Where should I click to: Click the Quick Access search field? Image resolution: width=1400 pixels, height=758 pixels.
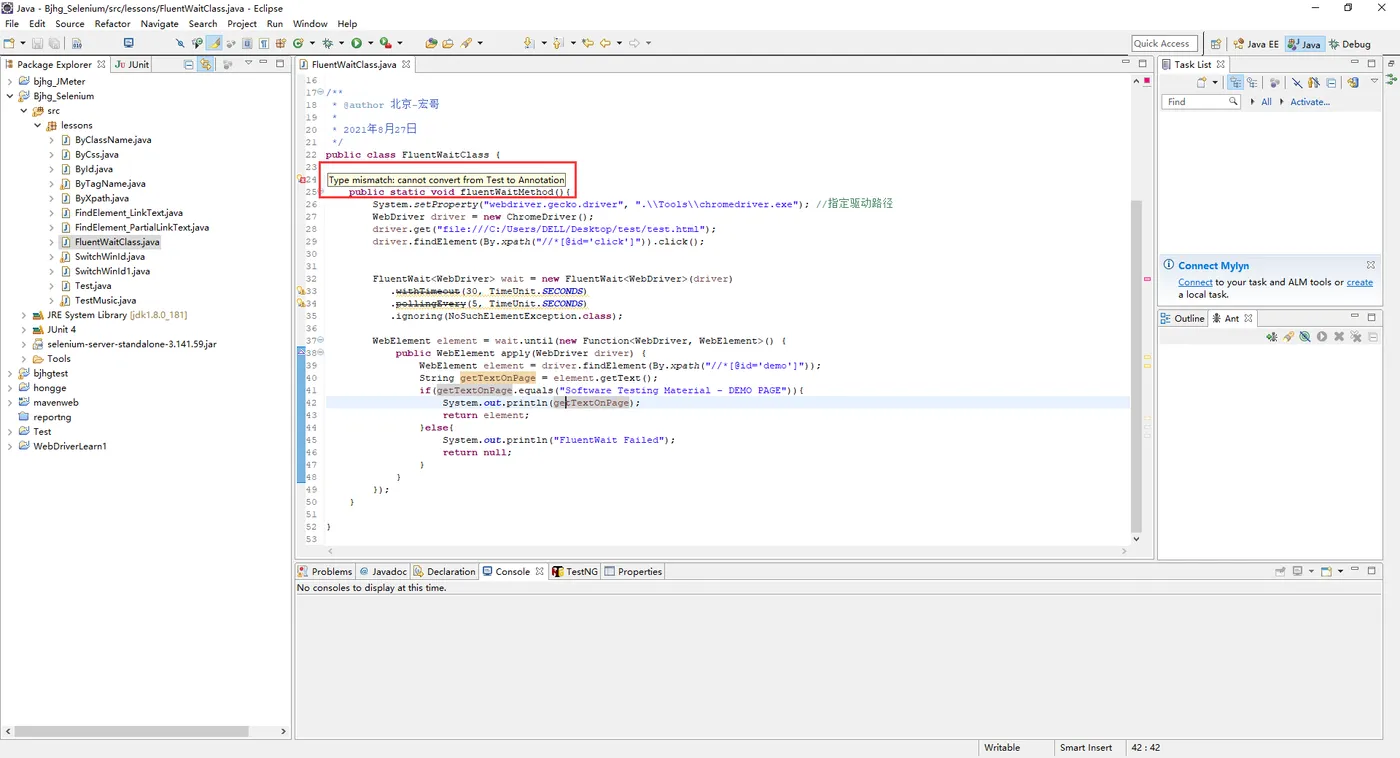click(1165, 44)
